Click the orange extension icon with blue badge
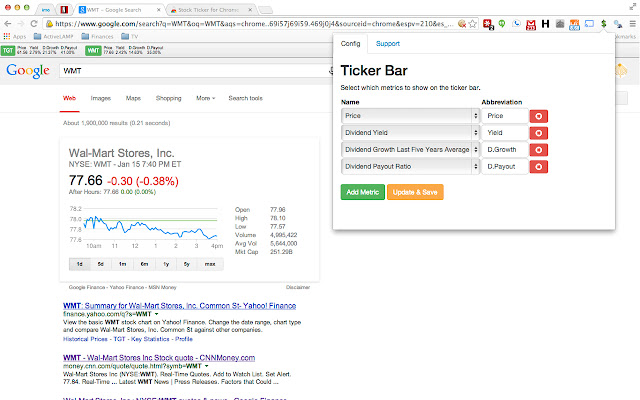640x400 pixels. coord(574,24)
